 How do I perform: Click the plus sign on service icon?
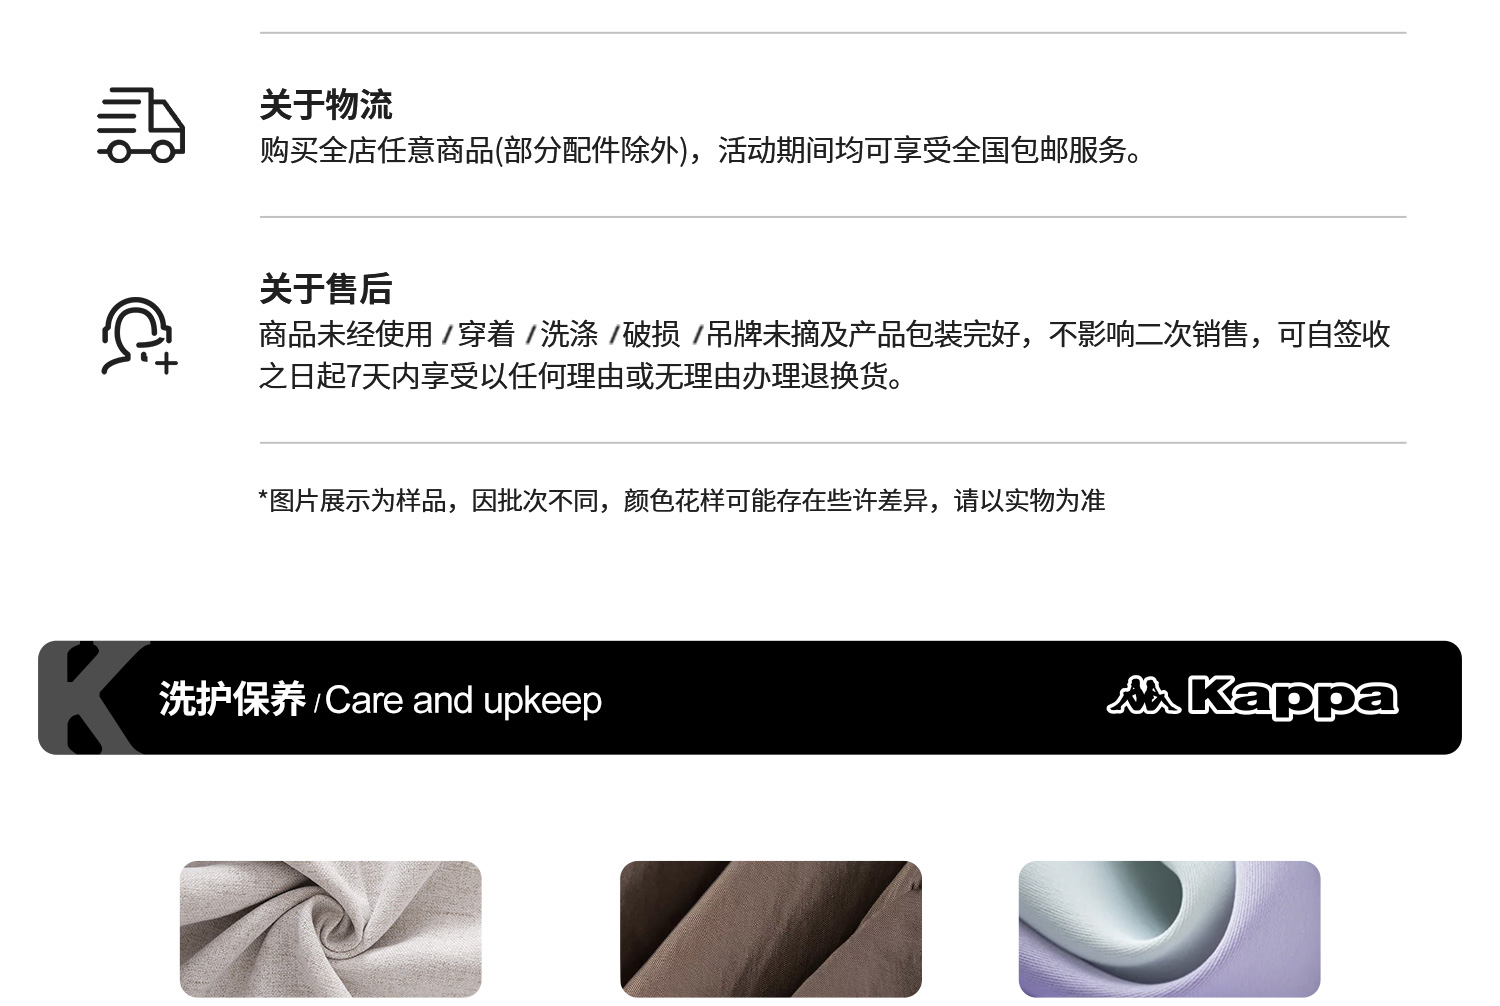coord(167,362)
